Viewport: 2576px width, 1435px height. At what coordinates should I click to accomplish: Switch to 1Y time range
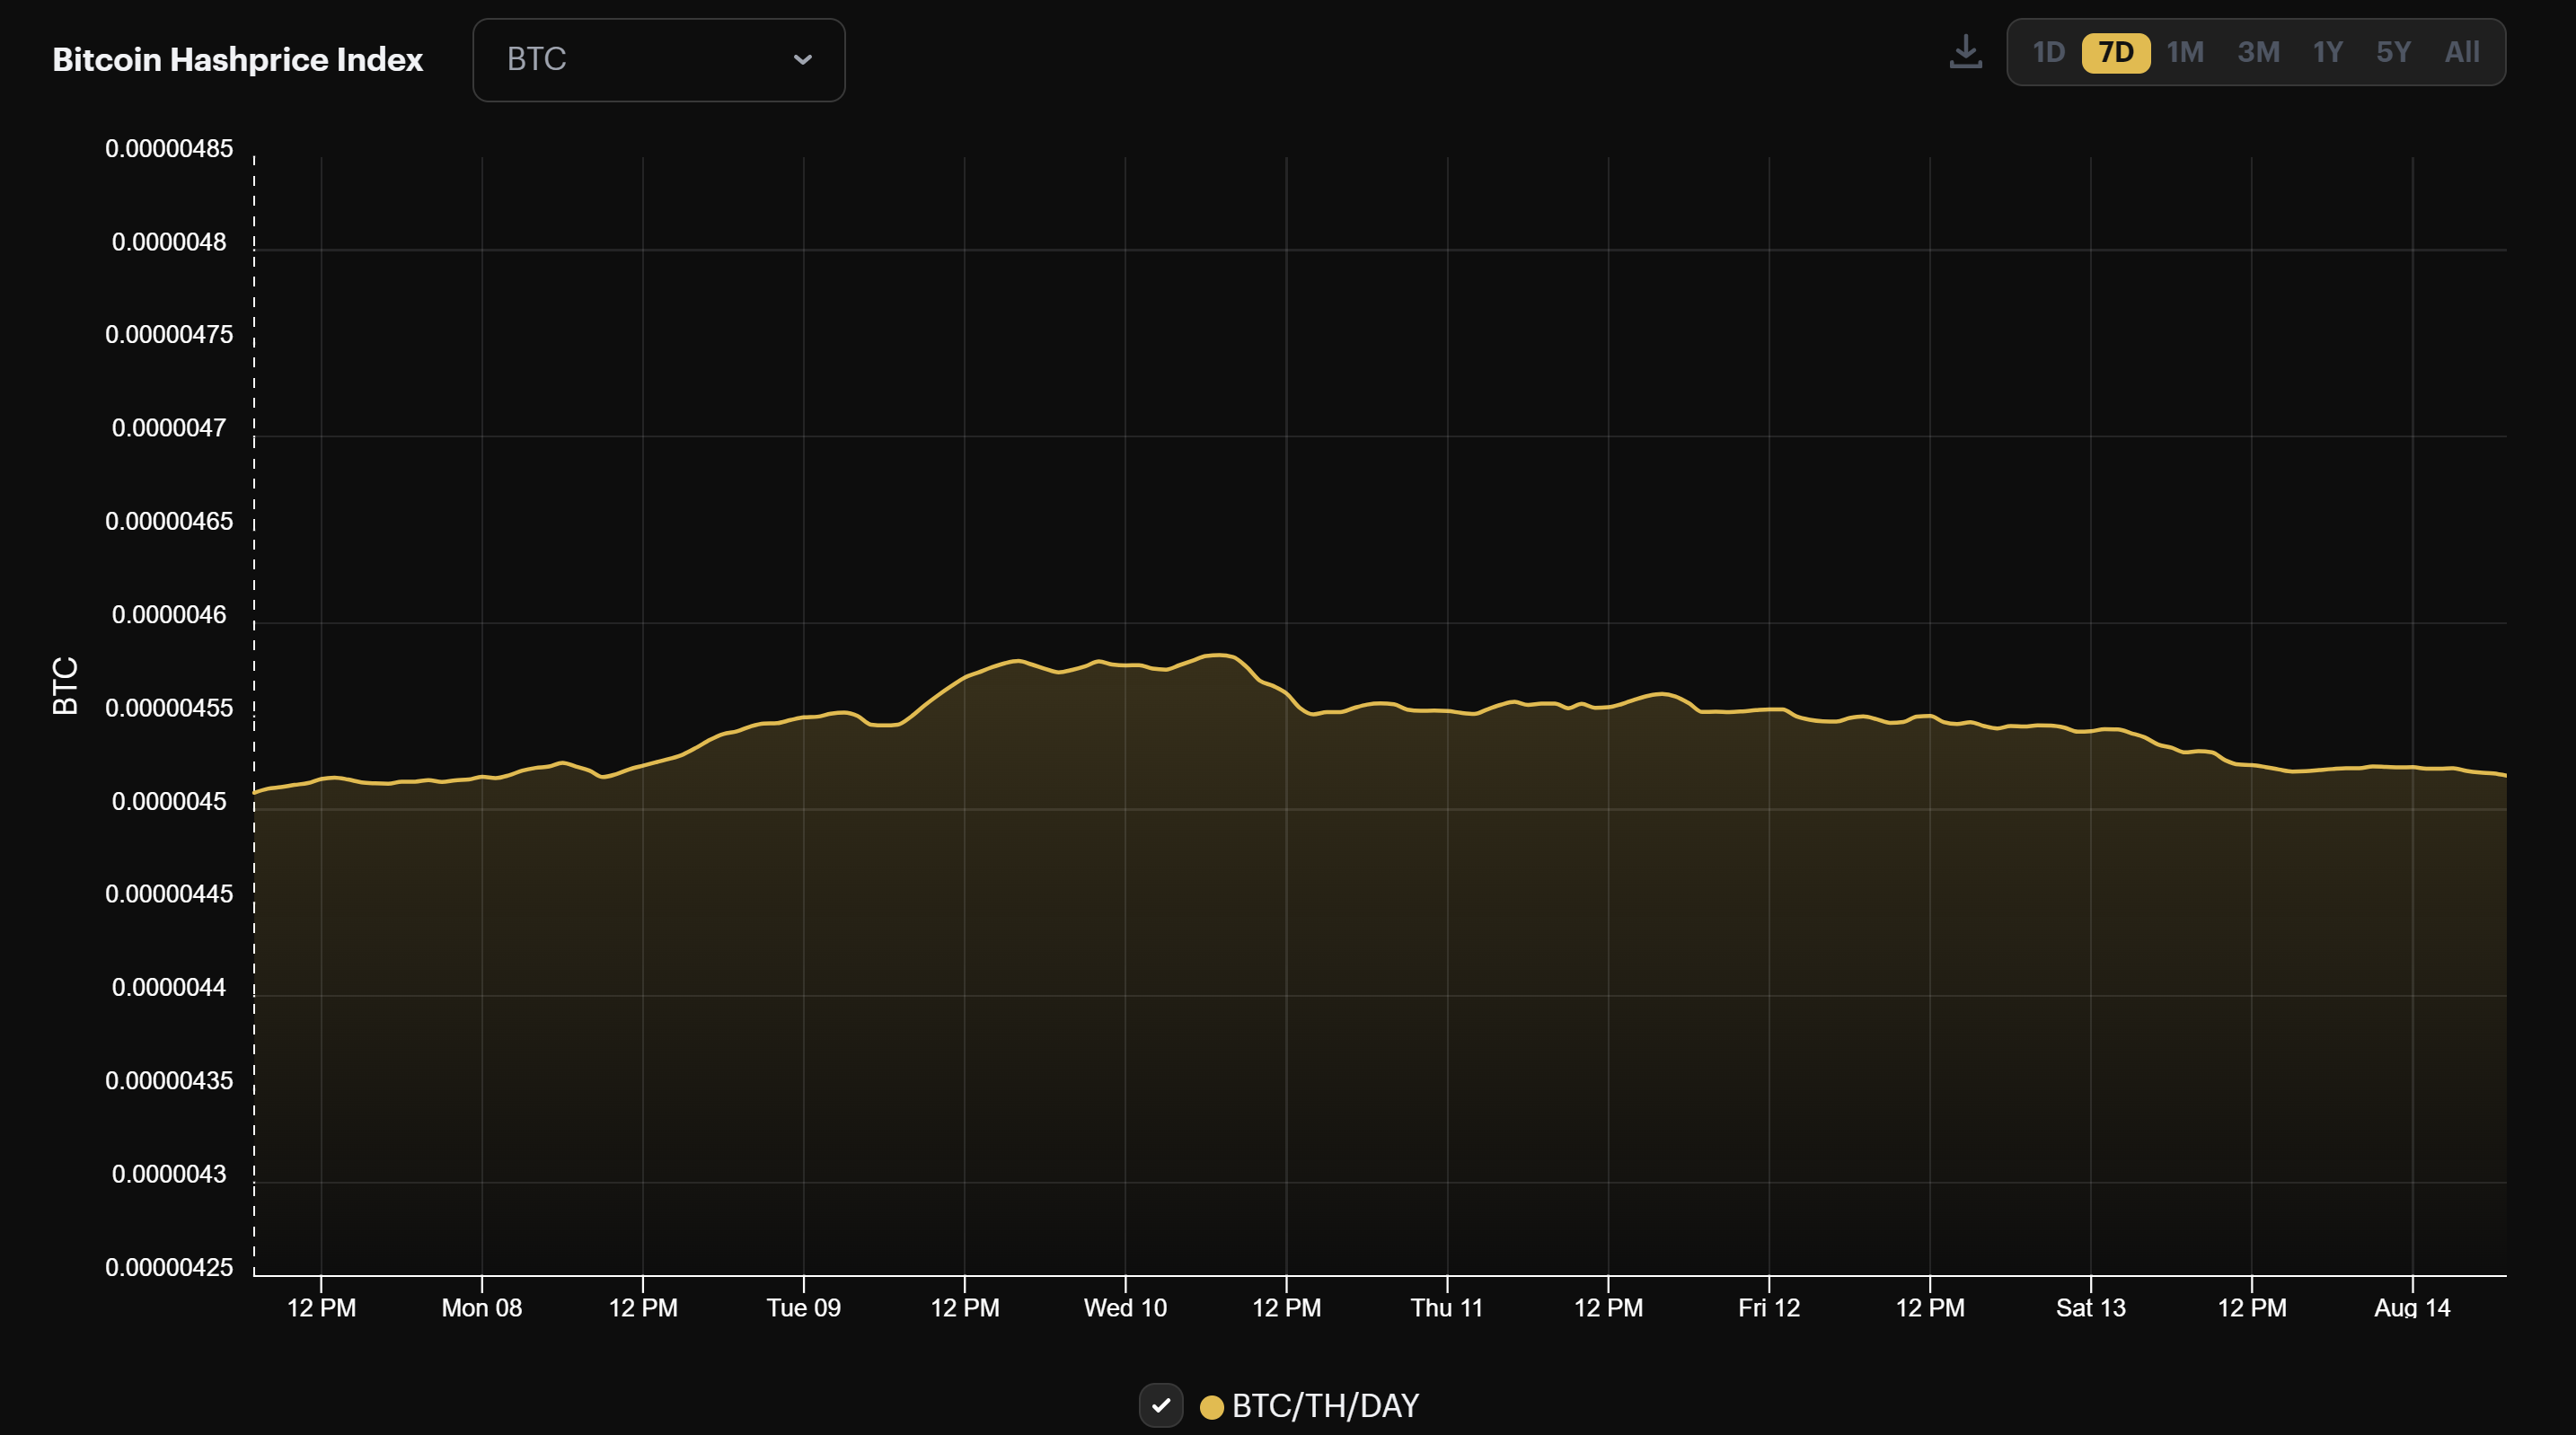pyautogui.click(x=2328, y=53)
